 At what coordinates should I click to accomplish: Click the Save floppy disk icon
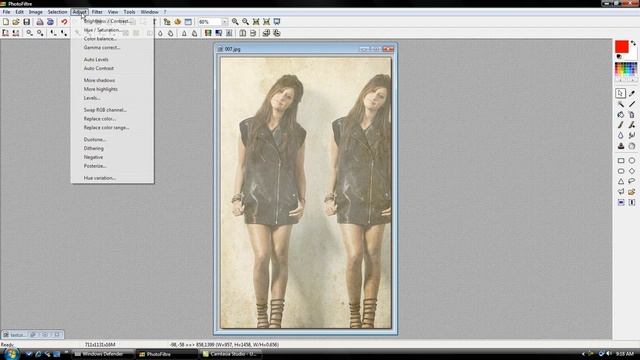[x=27, y=22]
